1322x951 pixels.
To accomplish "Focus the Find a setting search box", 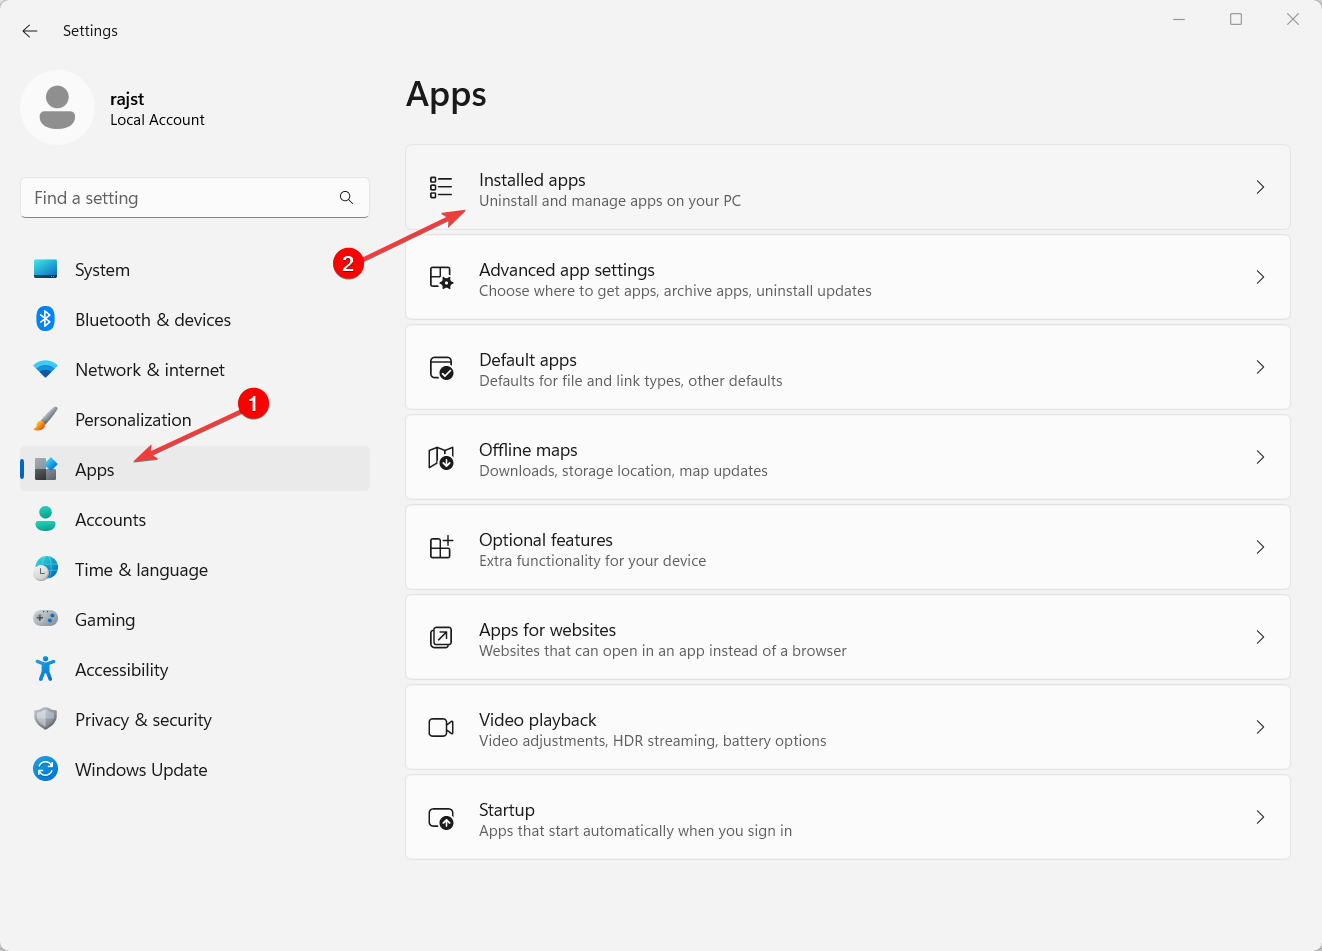I will (180, 198).
